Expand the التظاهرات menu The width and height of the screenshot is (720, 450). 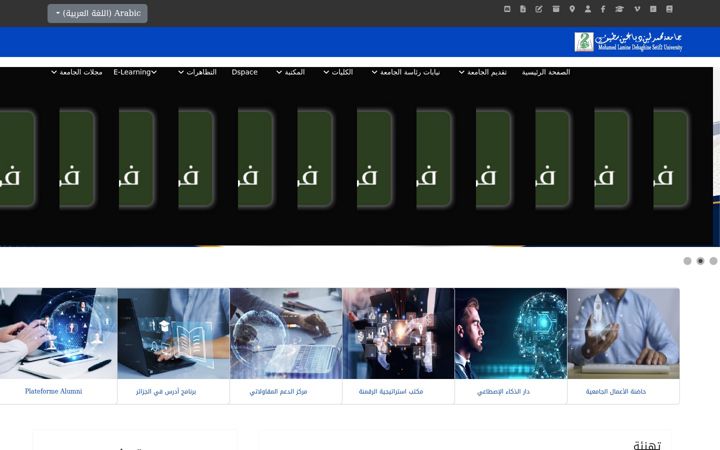coord(197,72)
